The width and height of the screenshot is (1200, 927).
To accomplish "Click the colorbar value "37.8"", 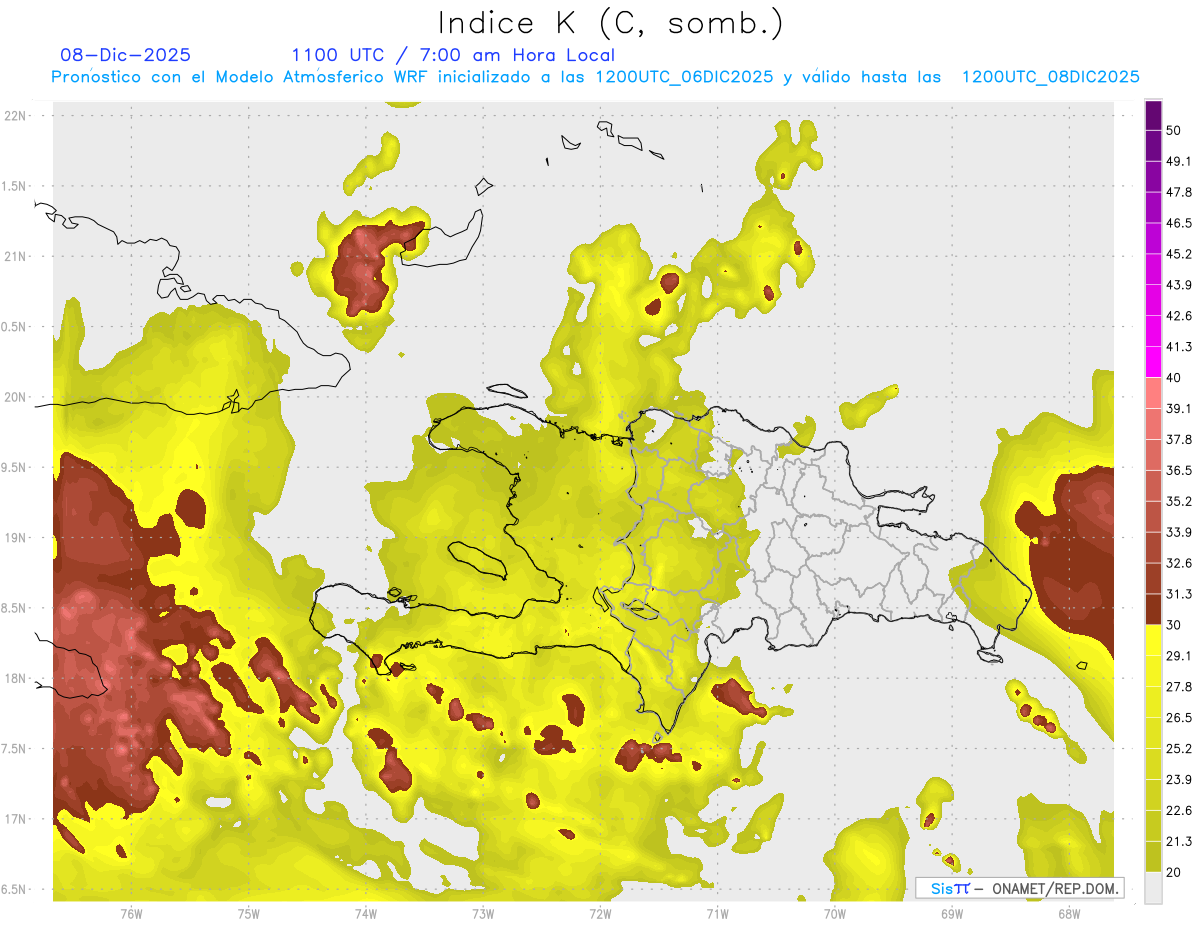I will (1179, 439).
